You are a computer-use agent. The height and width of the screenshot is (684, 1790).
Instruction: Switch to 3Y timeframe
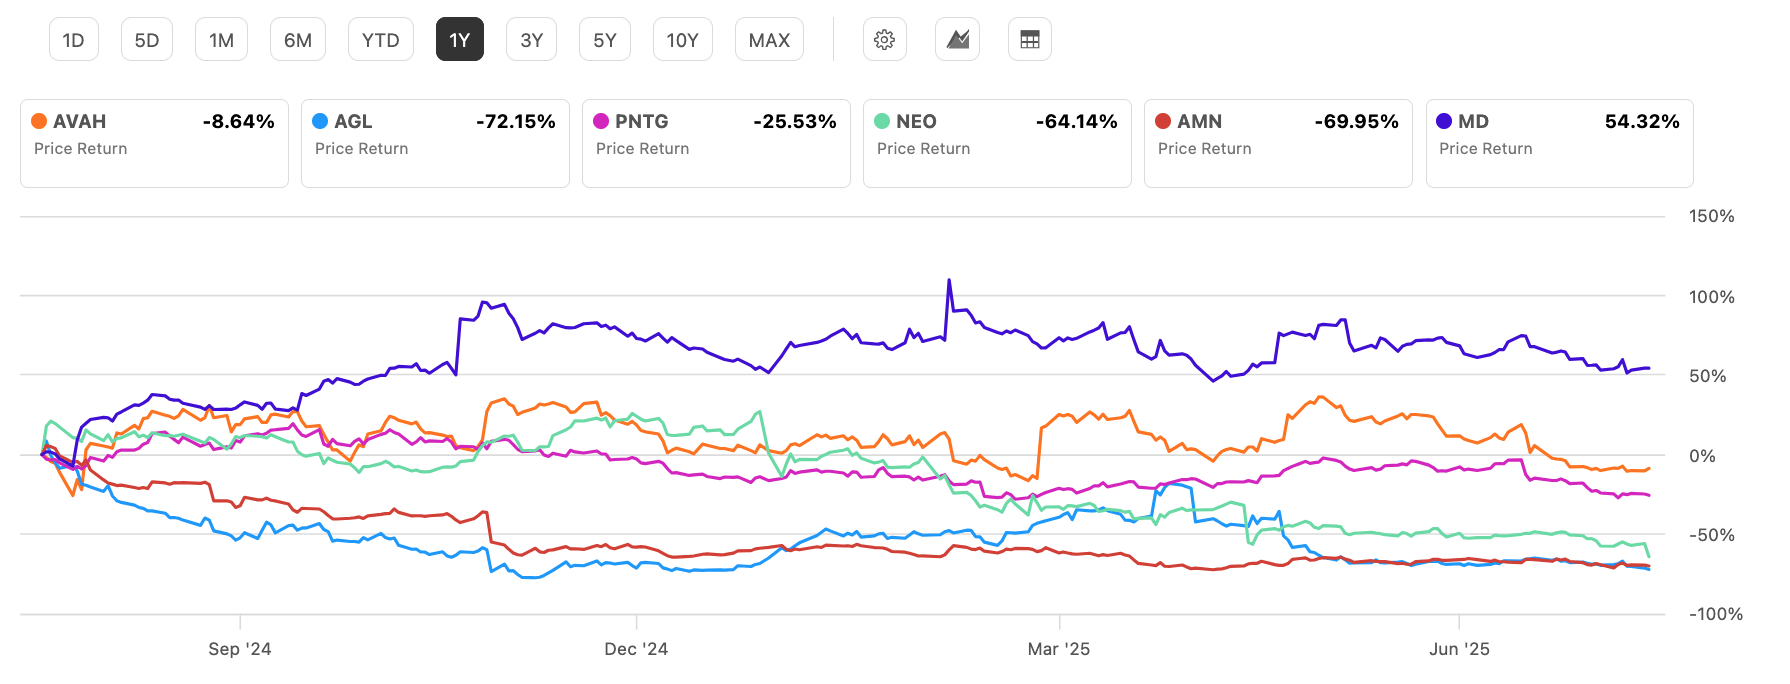click(531, 39)
